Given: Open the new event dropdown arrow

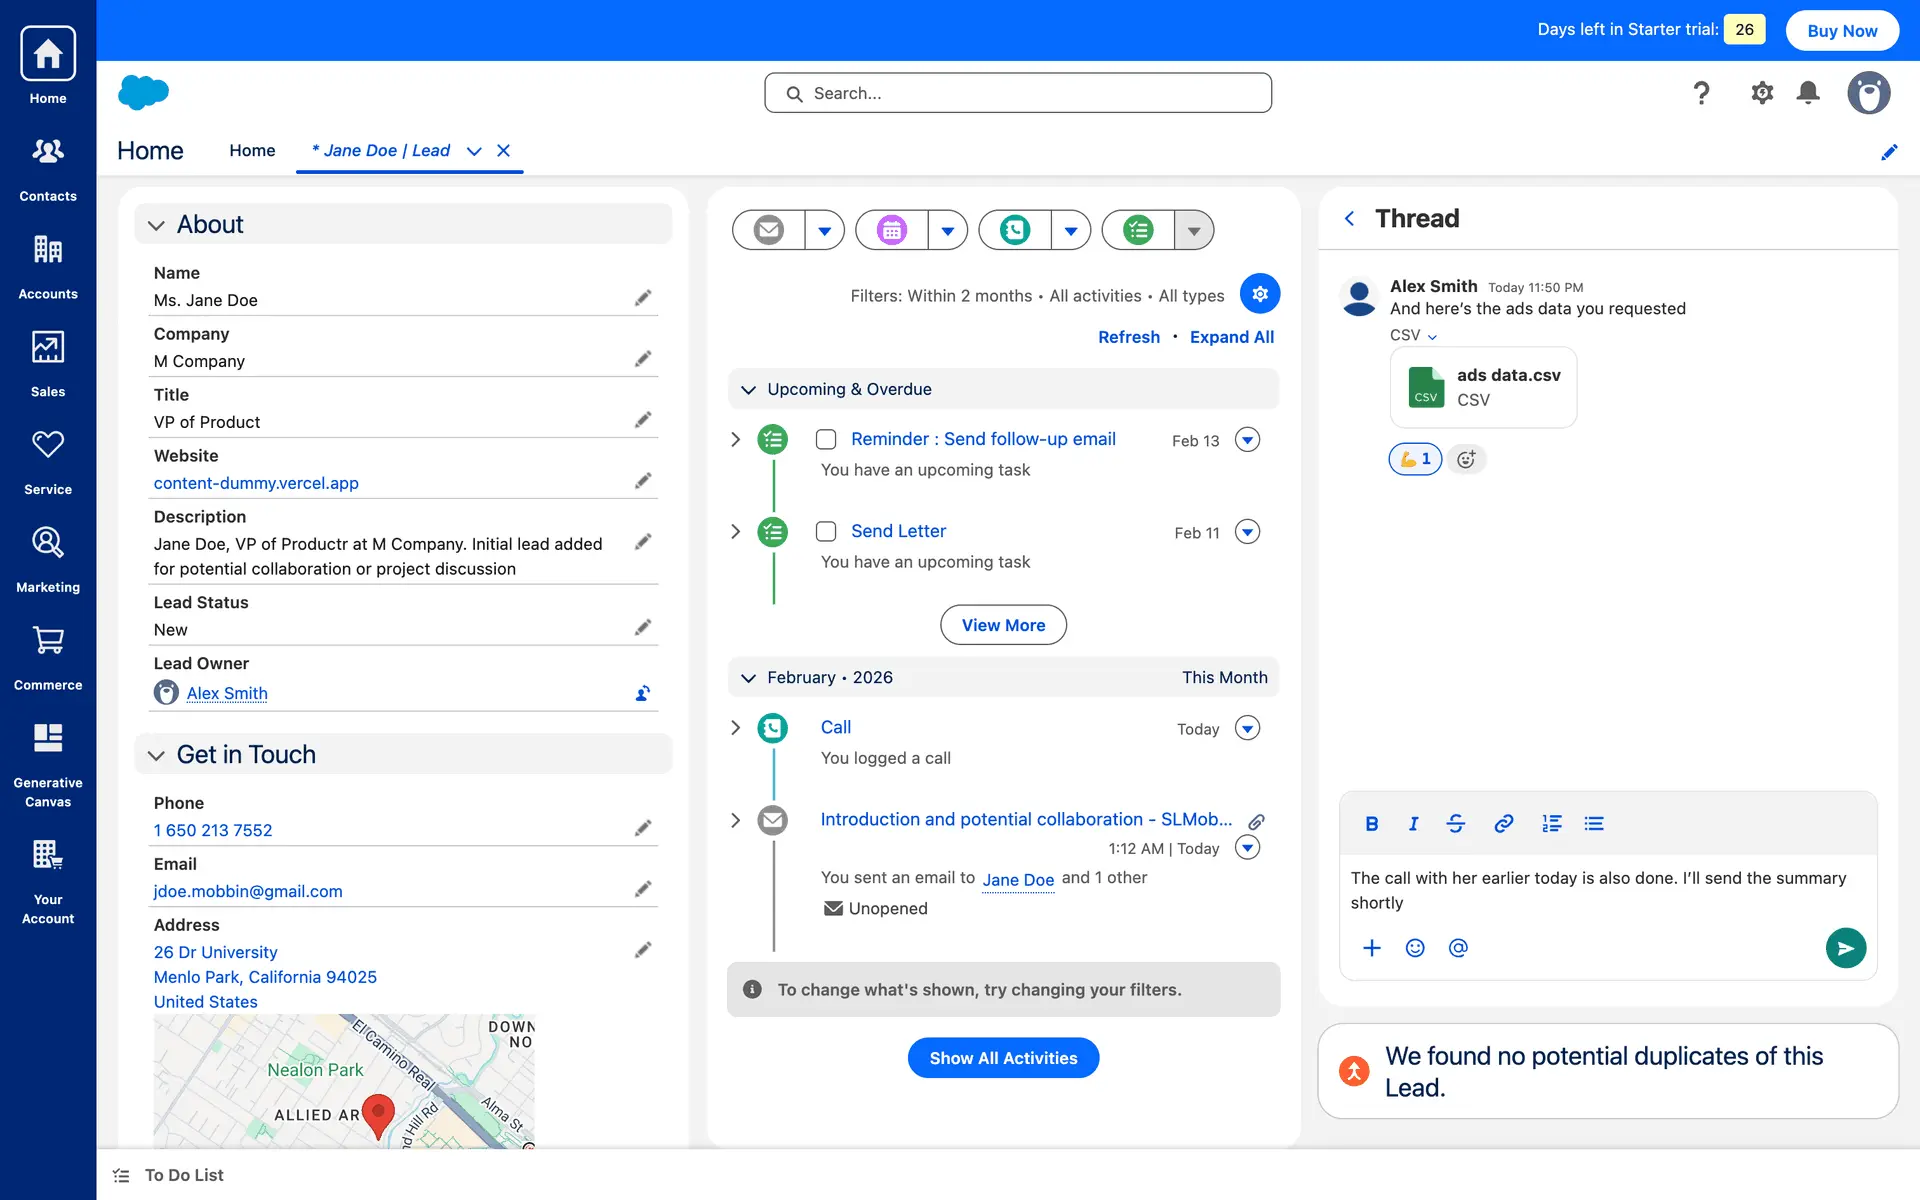Looking at the screenshot, I should pyautogui.click(x=947, y=231).
